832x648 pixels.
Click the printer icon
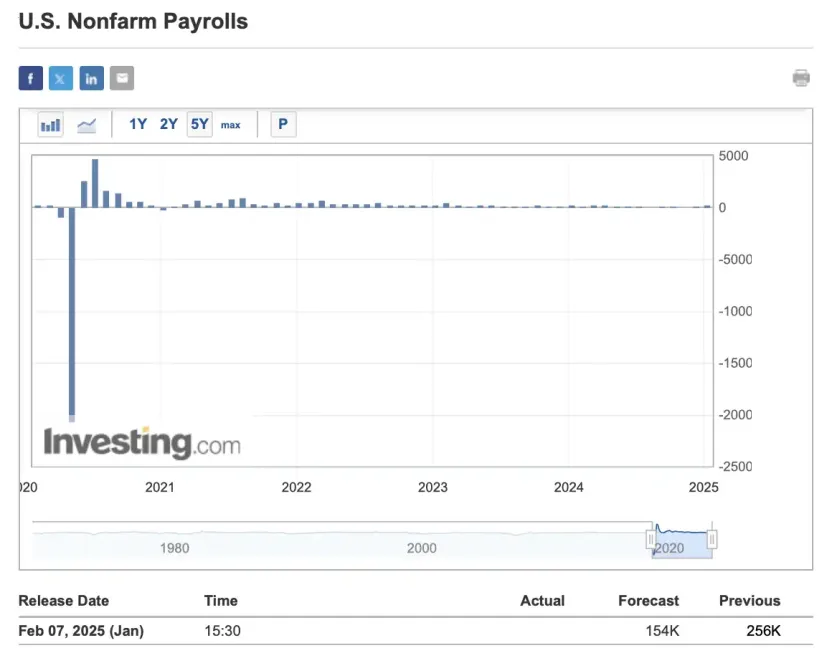point(801,78)
